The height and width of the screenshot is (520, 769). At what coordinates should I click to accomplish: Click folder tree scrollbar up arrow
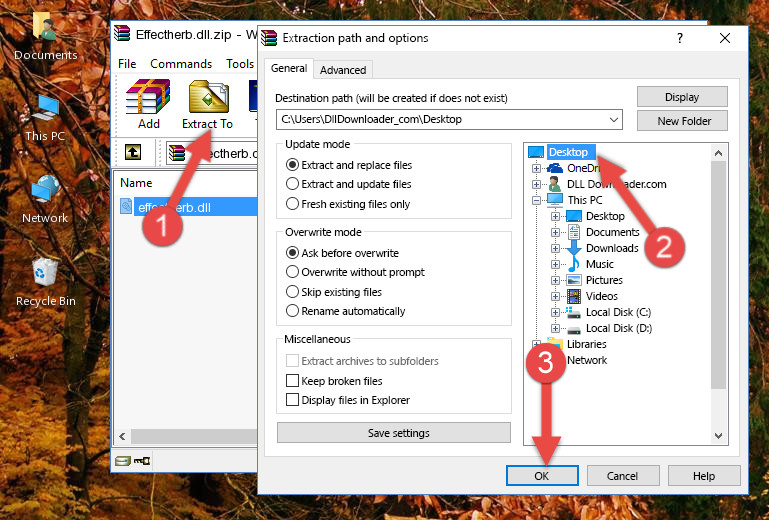tap(718, 153)
